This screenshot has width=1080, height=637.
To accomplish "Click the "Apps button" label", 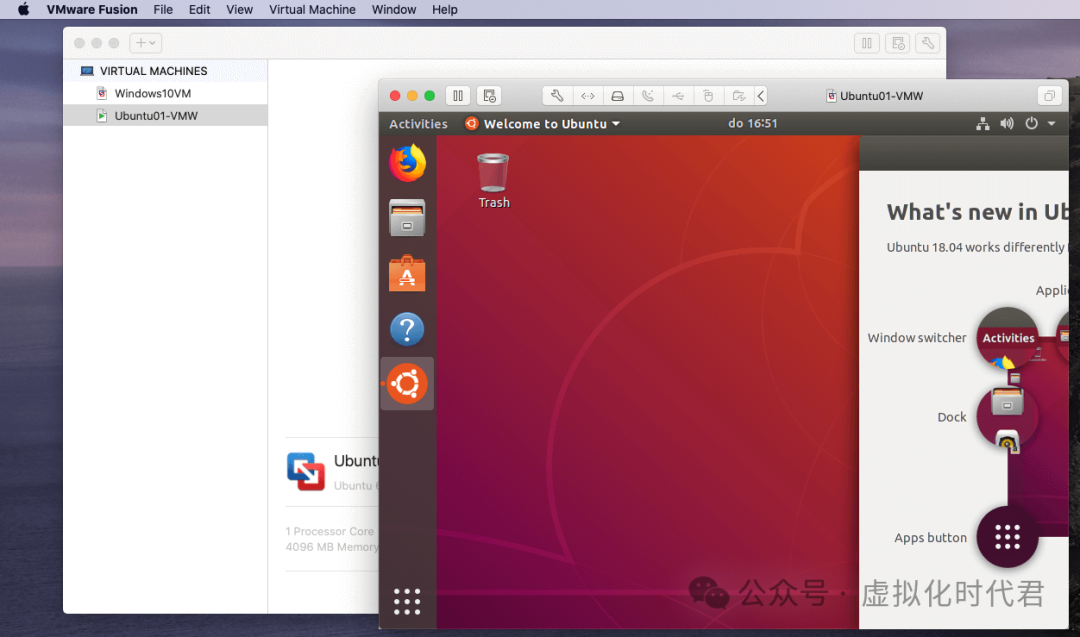I will [x=931, y=538].
